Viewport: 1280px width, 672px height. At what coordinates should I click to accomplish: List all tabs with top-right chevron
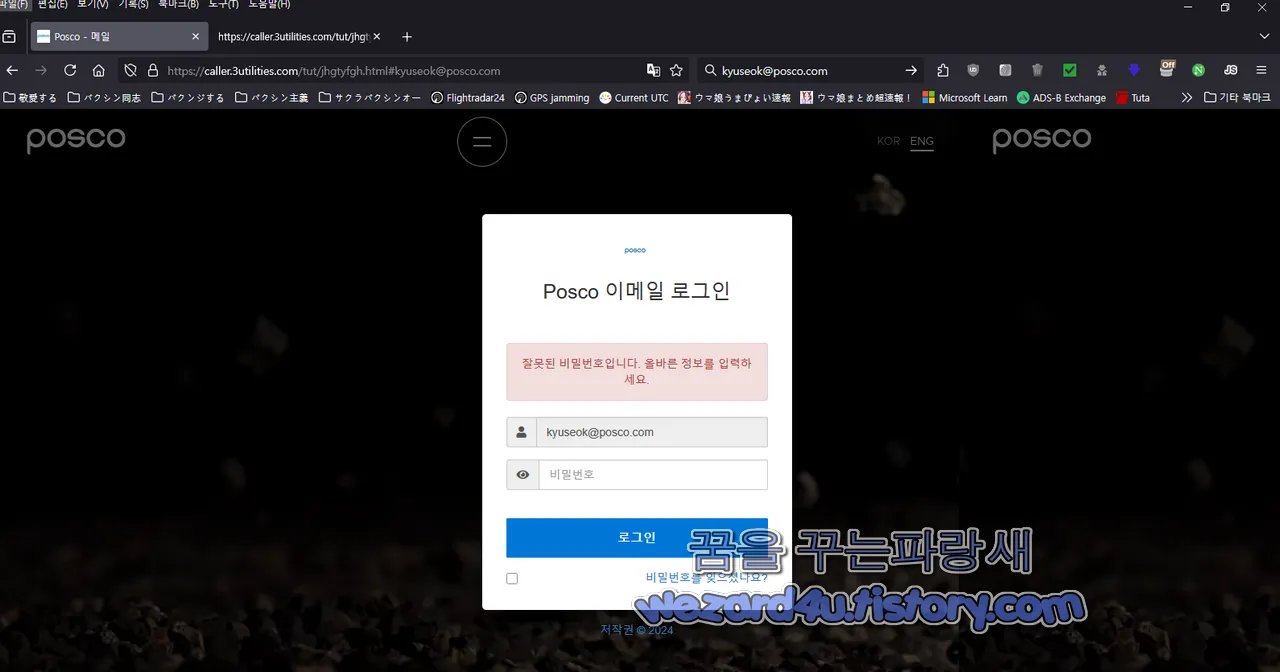click(x=1264, y=37)
